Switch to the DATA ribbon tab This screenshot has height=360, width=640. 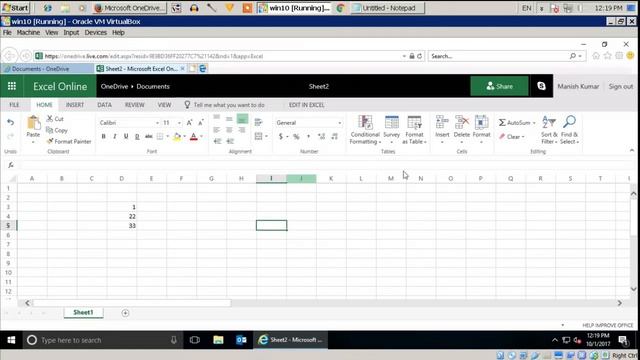pyautogui.click(x=104, y=105)
